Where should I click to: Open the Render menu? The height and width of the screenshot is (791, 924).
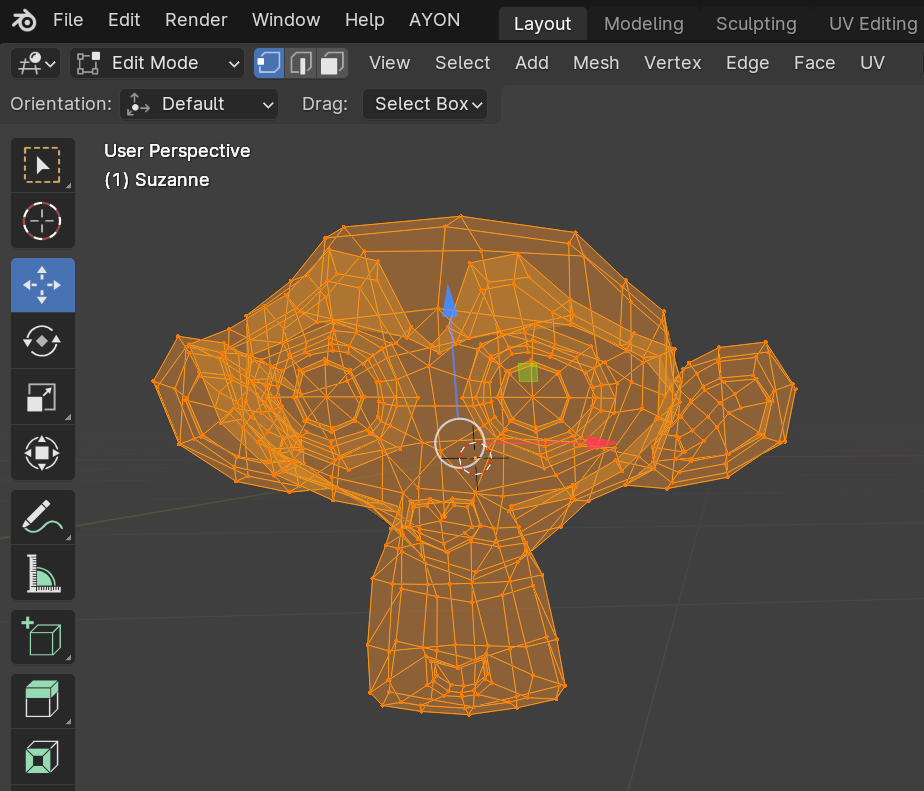coord(196,20)
